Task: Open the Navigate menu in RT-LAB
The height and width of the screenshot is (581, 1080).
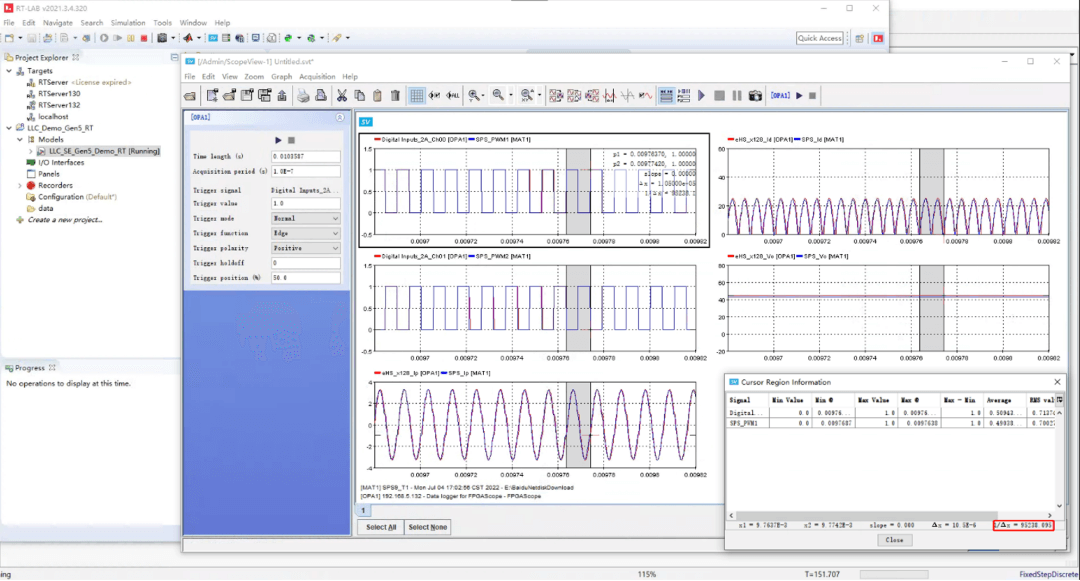Action: [x=57, y=23]
